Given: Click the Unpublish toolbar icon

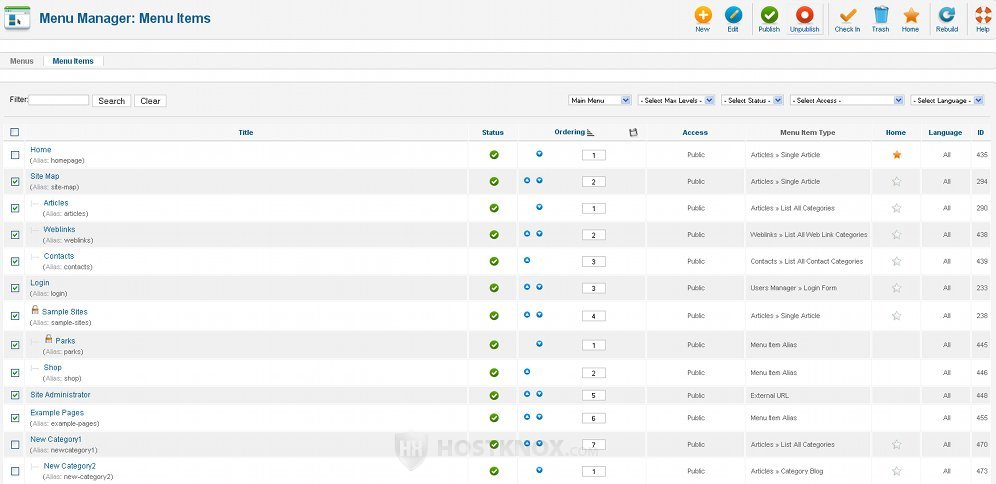Looking at the screenshot, I should point(804,19).
